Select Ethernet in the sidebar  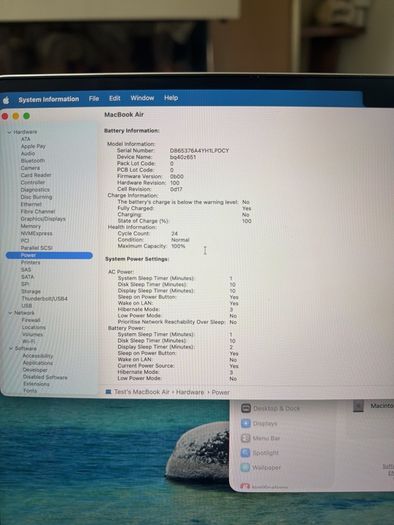(x=31, y=204)
